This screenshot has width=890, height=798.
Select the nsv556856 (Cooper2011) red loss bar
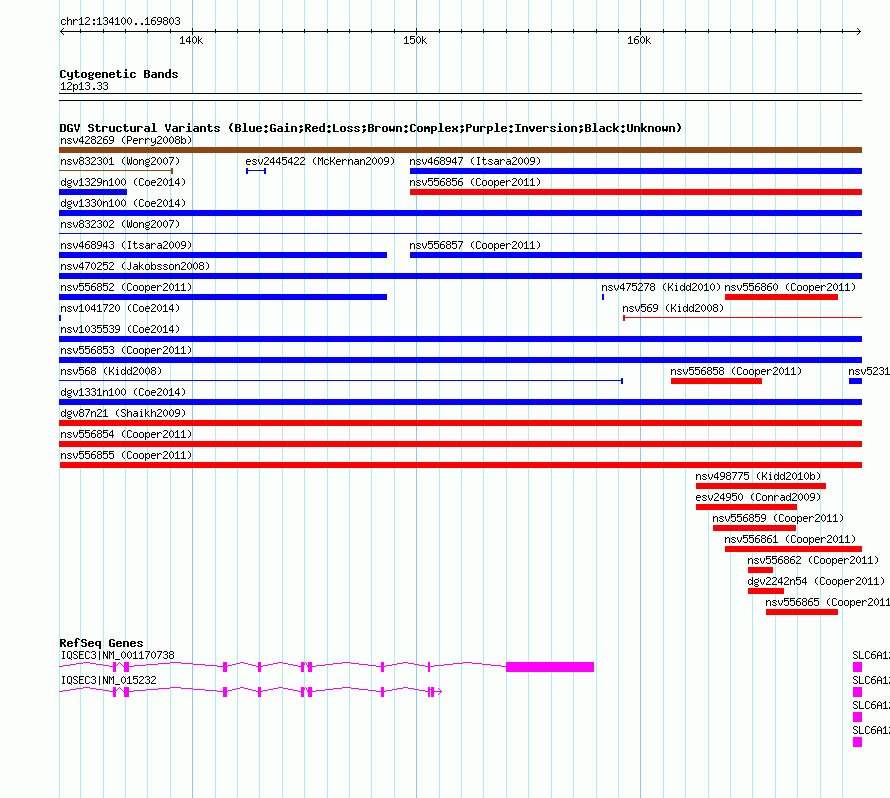point(636,192)
